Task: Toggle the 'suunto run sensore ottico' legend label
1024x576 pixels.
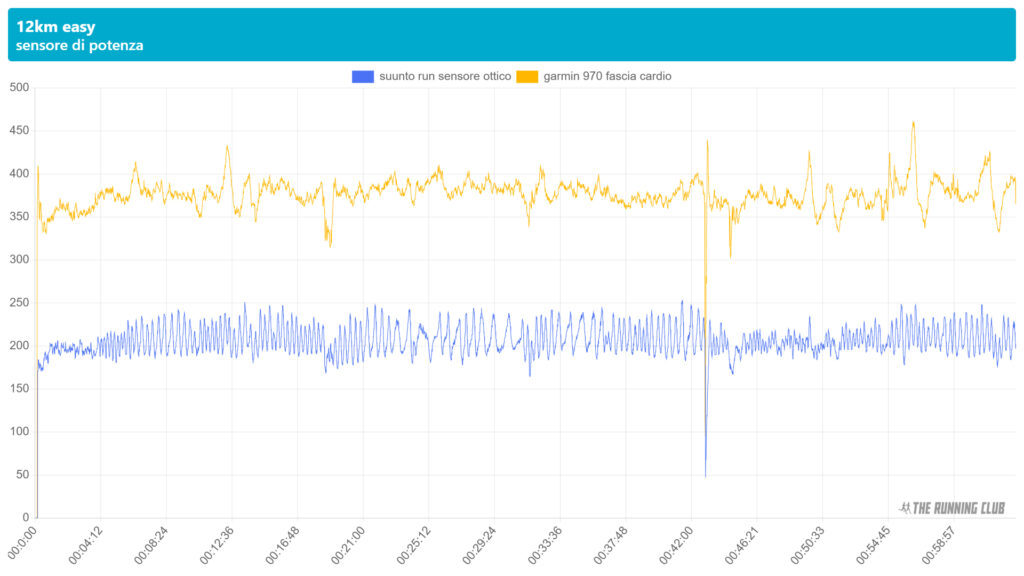Action: coord(445,76)
